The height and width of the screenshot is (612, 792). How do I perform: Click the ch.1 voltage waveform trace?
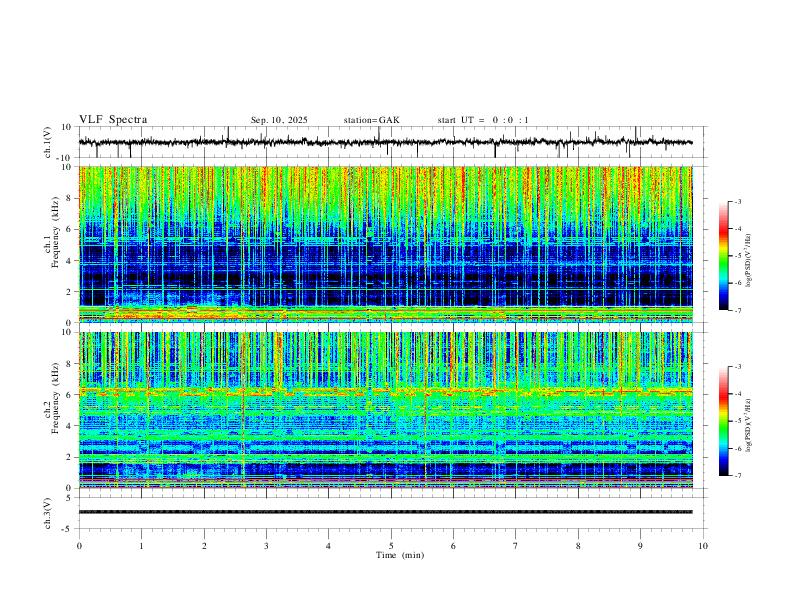(385, 142)
